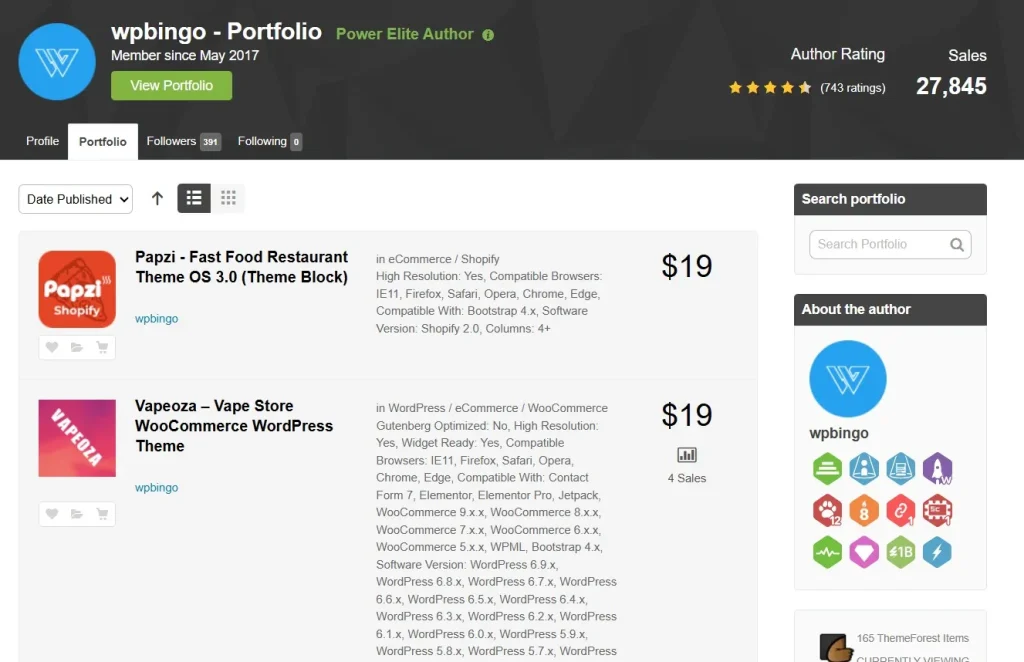Open the Date Published sort dropdown
The height and width of the screenshot is (662, 1024).
click(75, 199)
